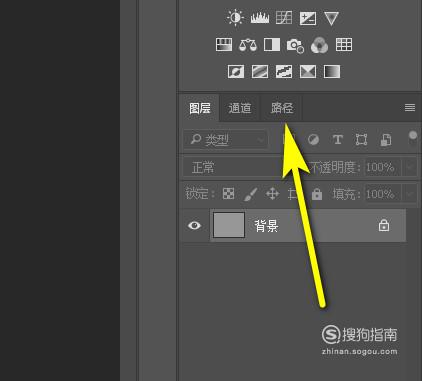This screenshot has height=381, width=422.
Task: Select the 背景 layer name
Action: [x=266, y=226]
